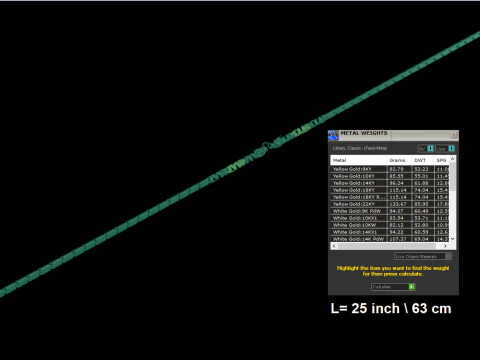Click the 82.79 grams cell

pos(399,169)
